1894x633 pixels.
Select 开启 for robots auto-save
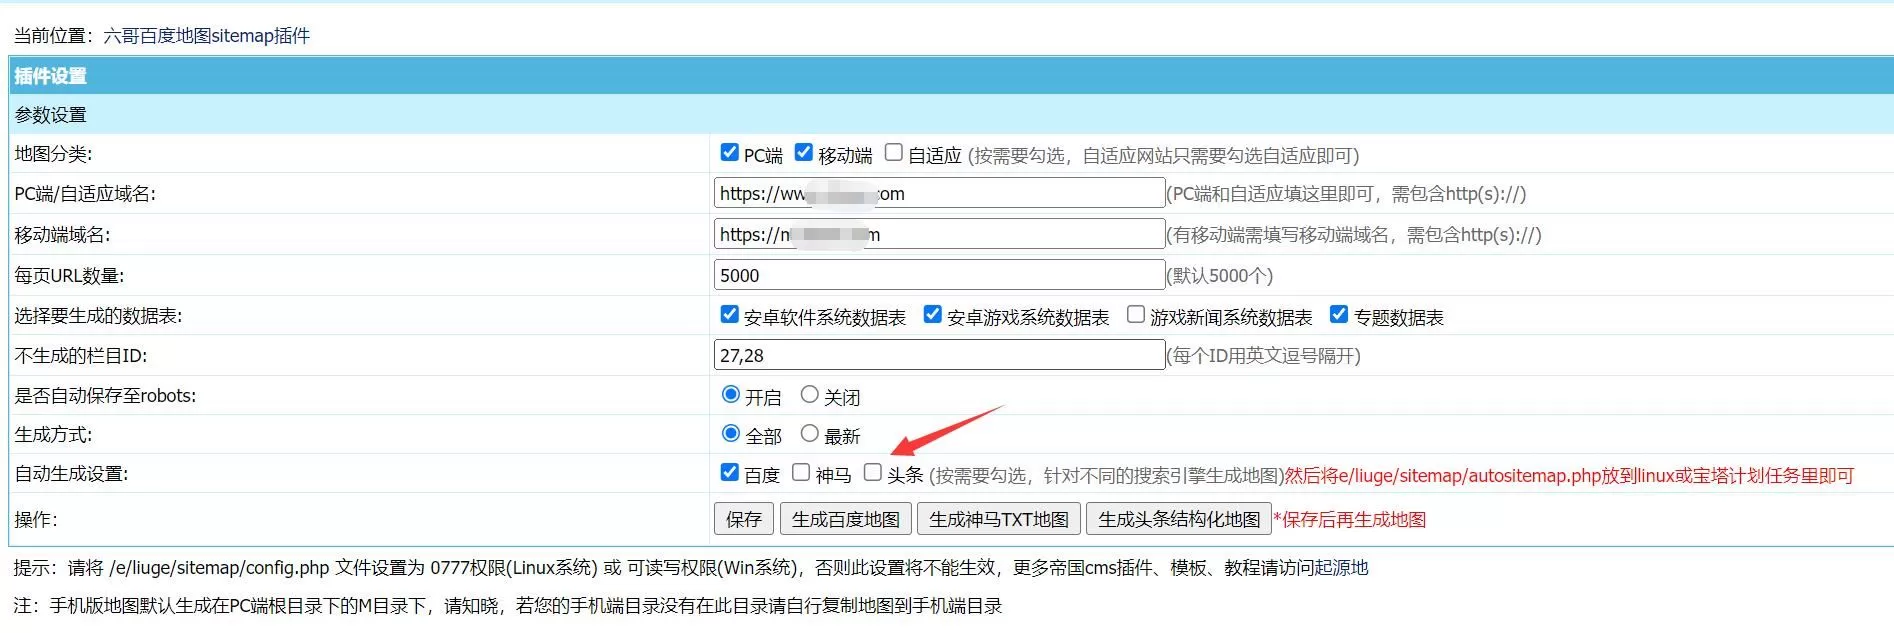click(731, 395)
